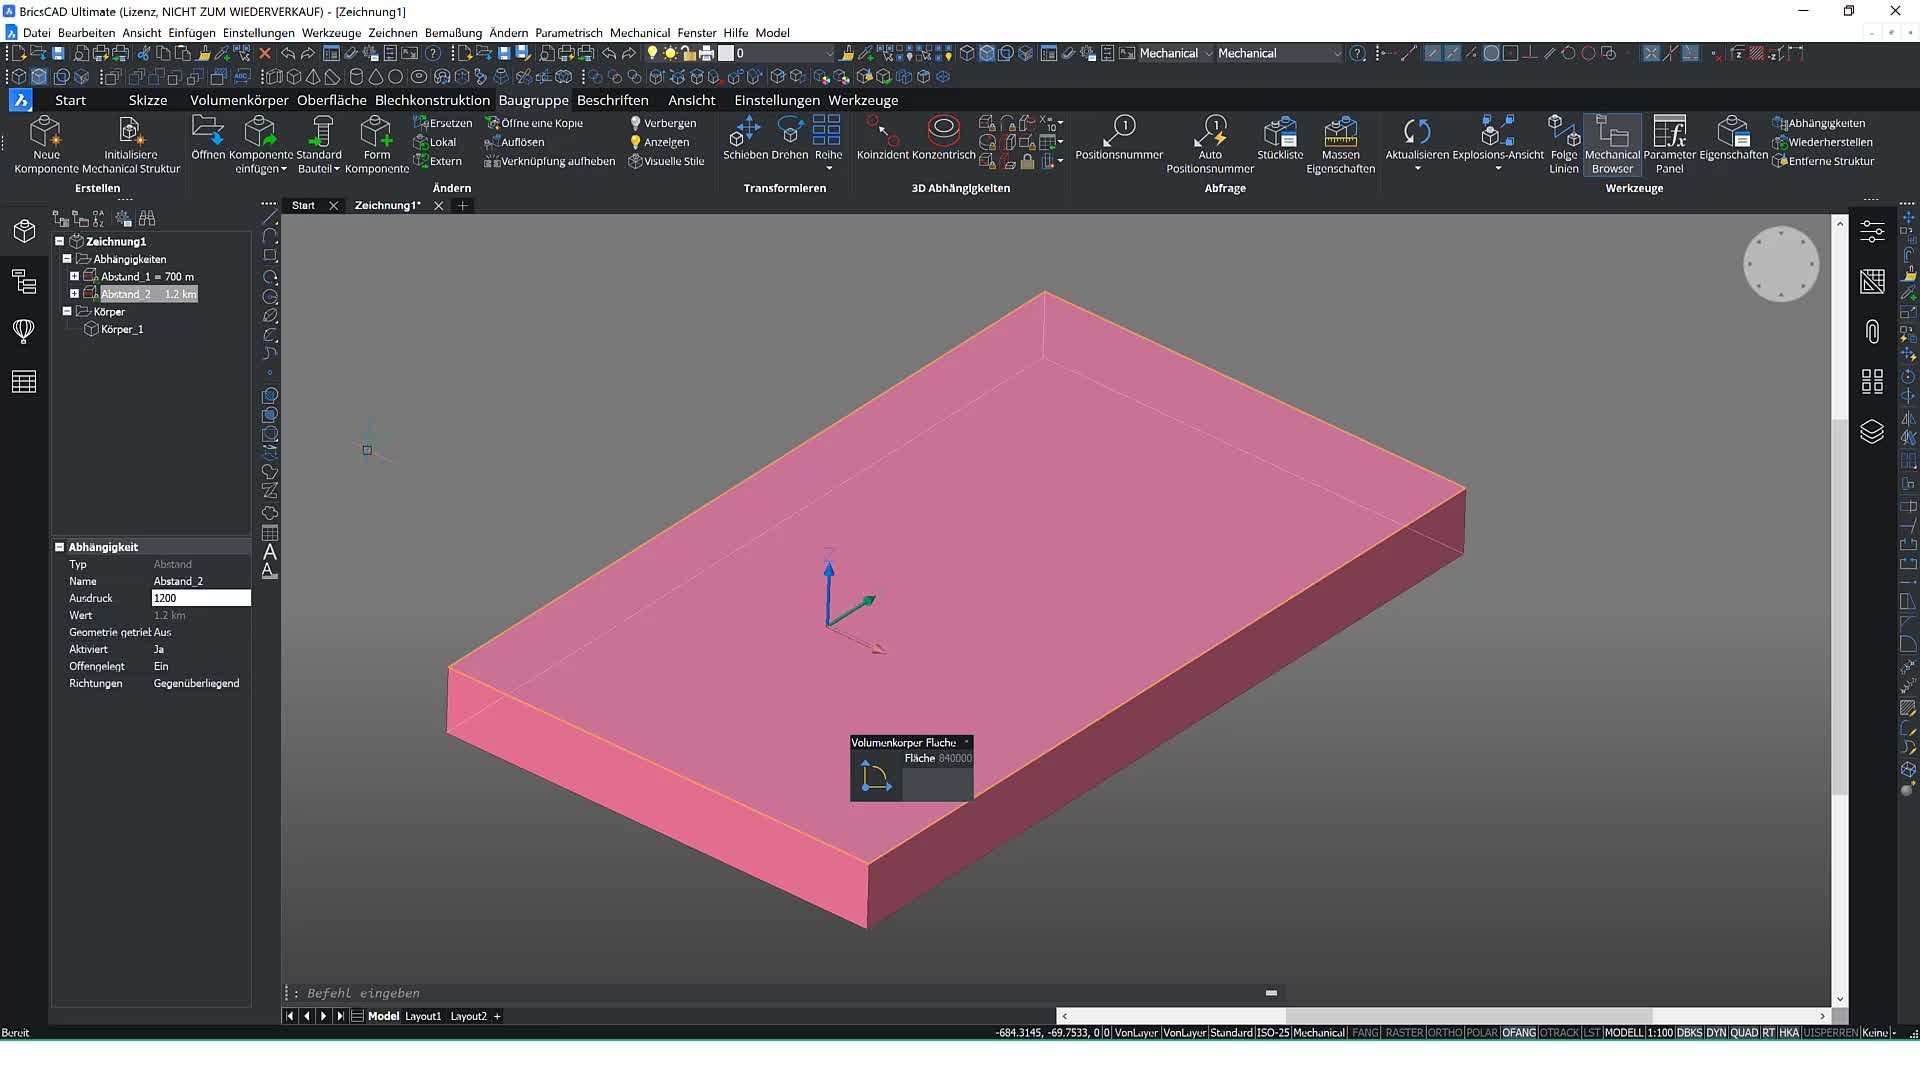Click the Positionsnummer balloon tool
1920x1080 pixels.
tap(1119, 137)
